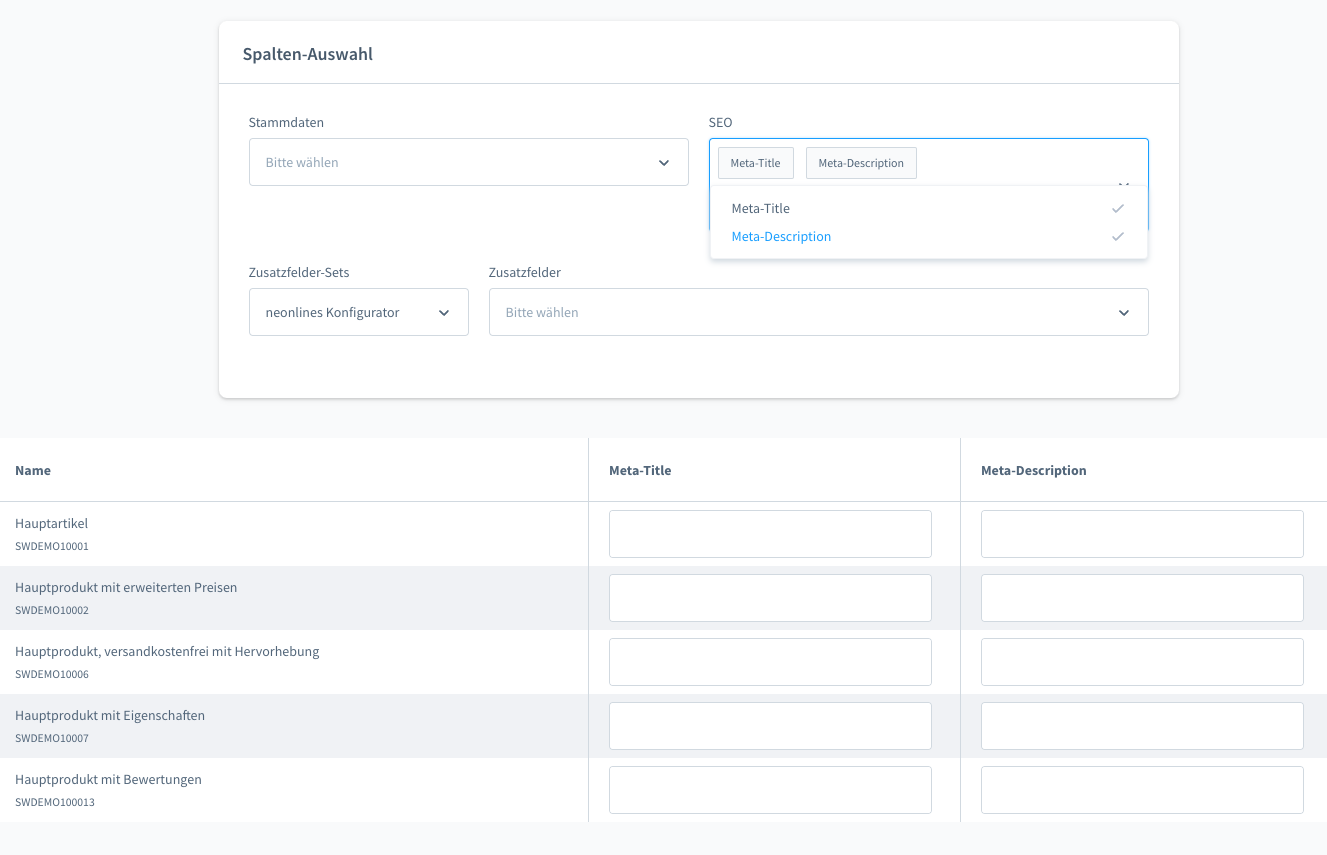Focus Meta-Description field for Hauptprodukt mit Bewertungen

tap(1142, 790)
